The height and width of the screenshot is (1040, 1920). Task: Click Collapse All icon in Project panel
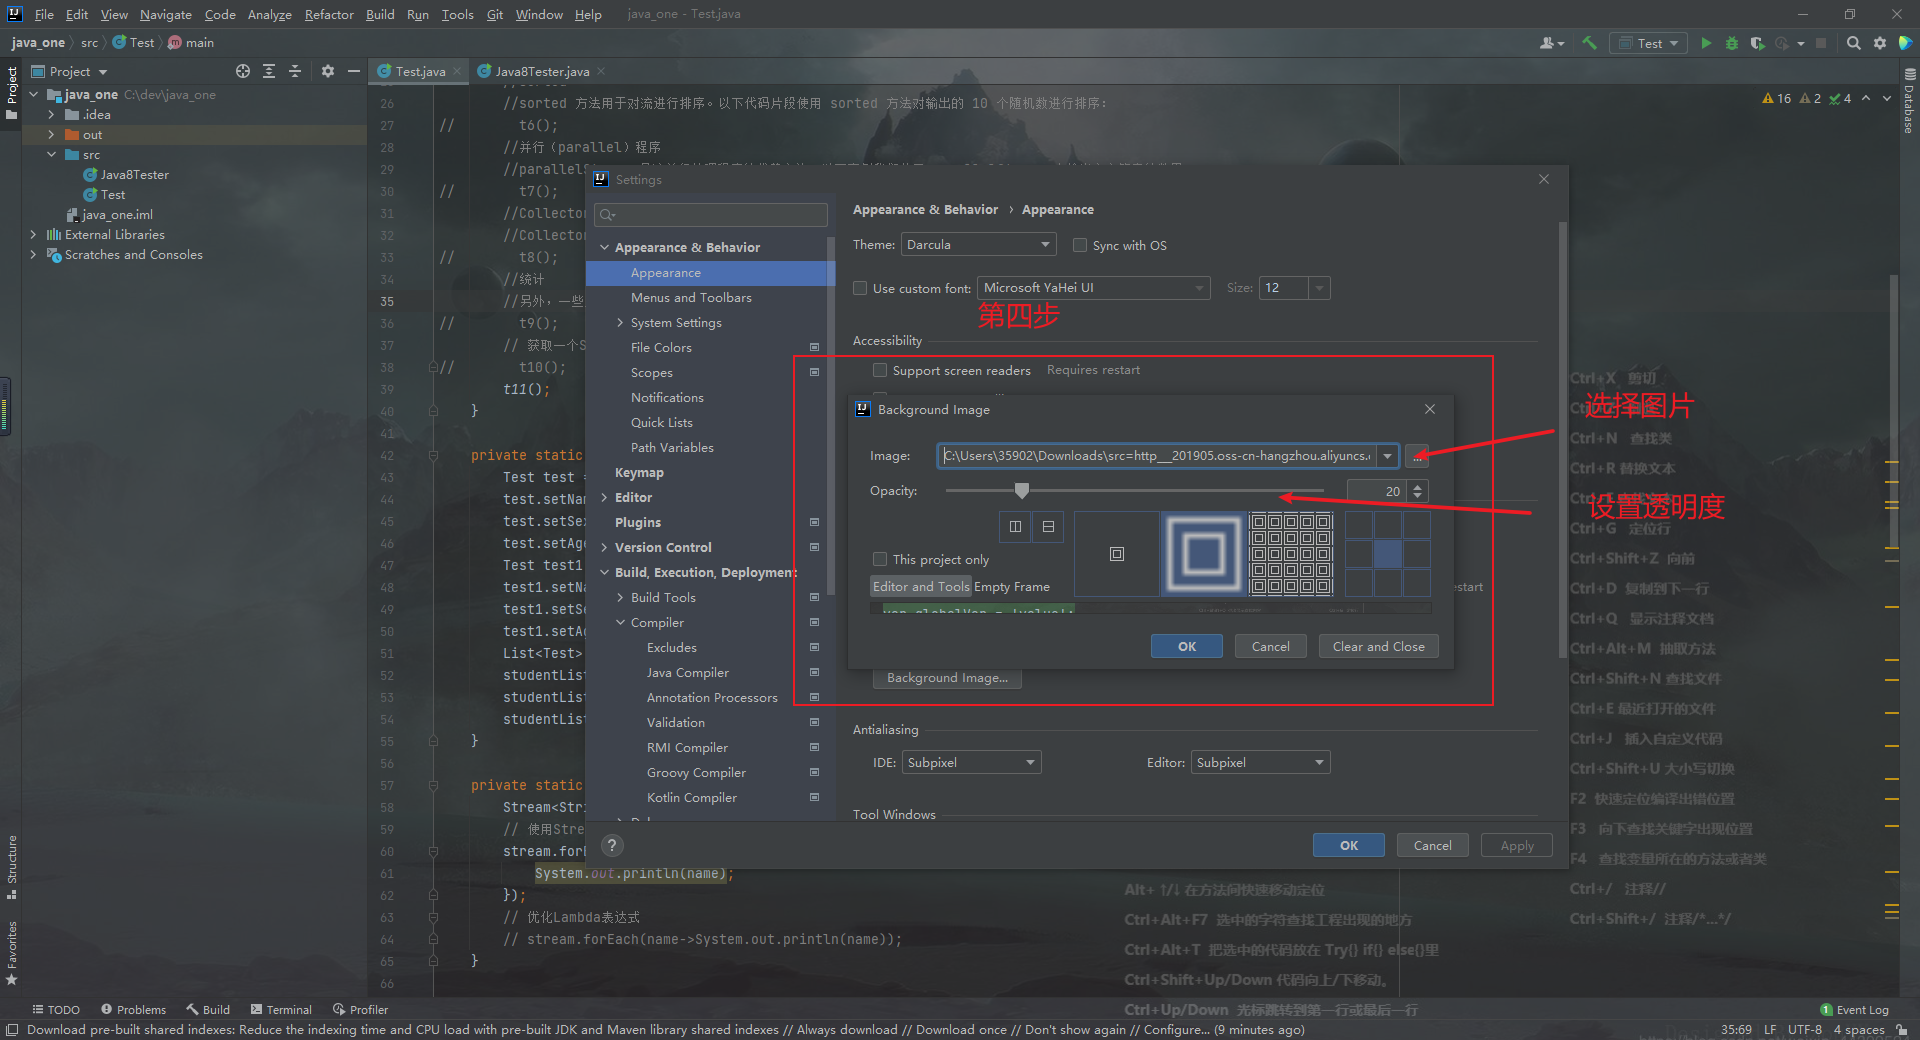[295, 71]
